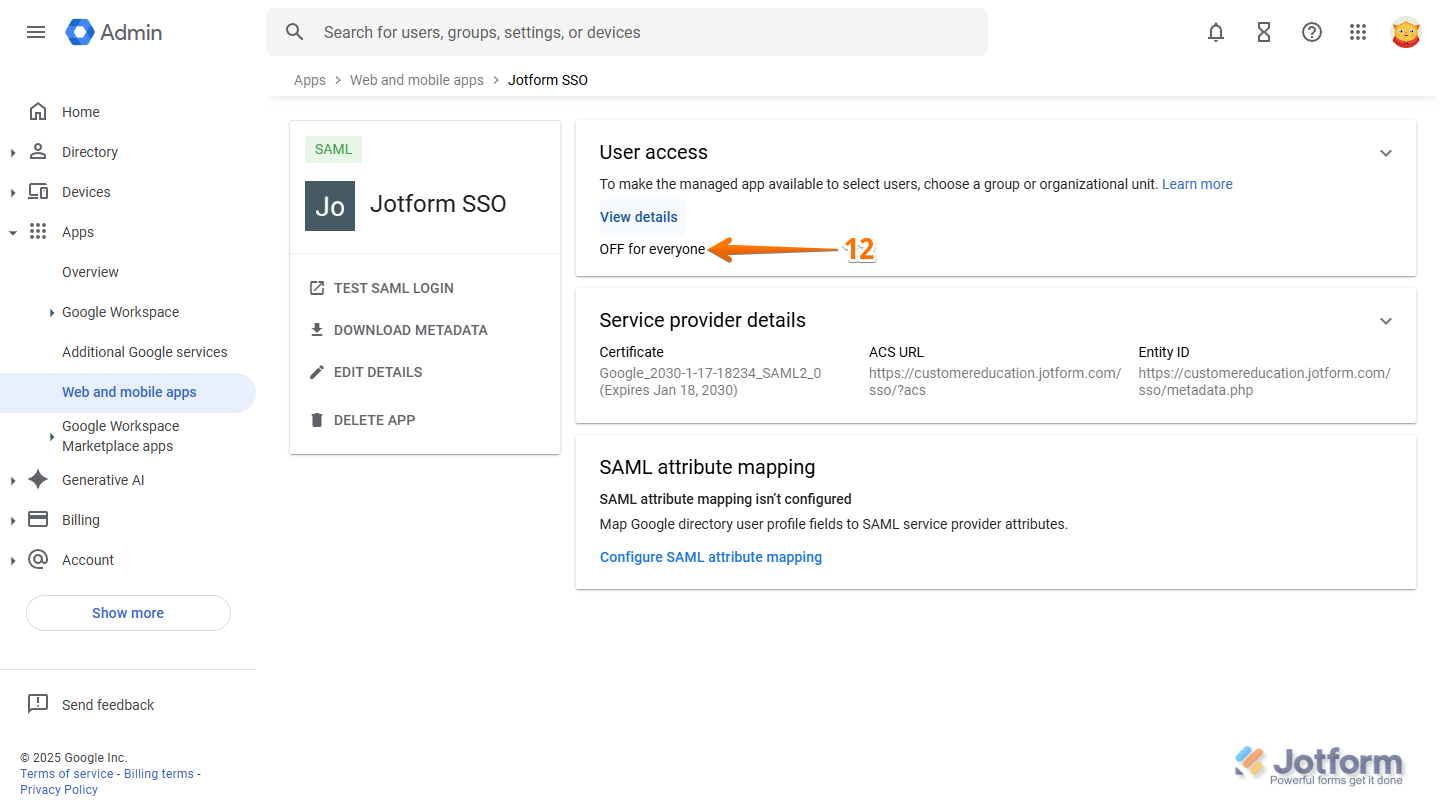This screenshot has height=810, width=1440.
Task: Open Additional Google services
Action: [x=145, y=352]
